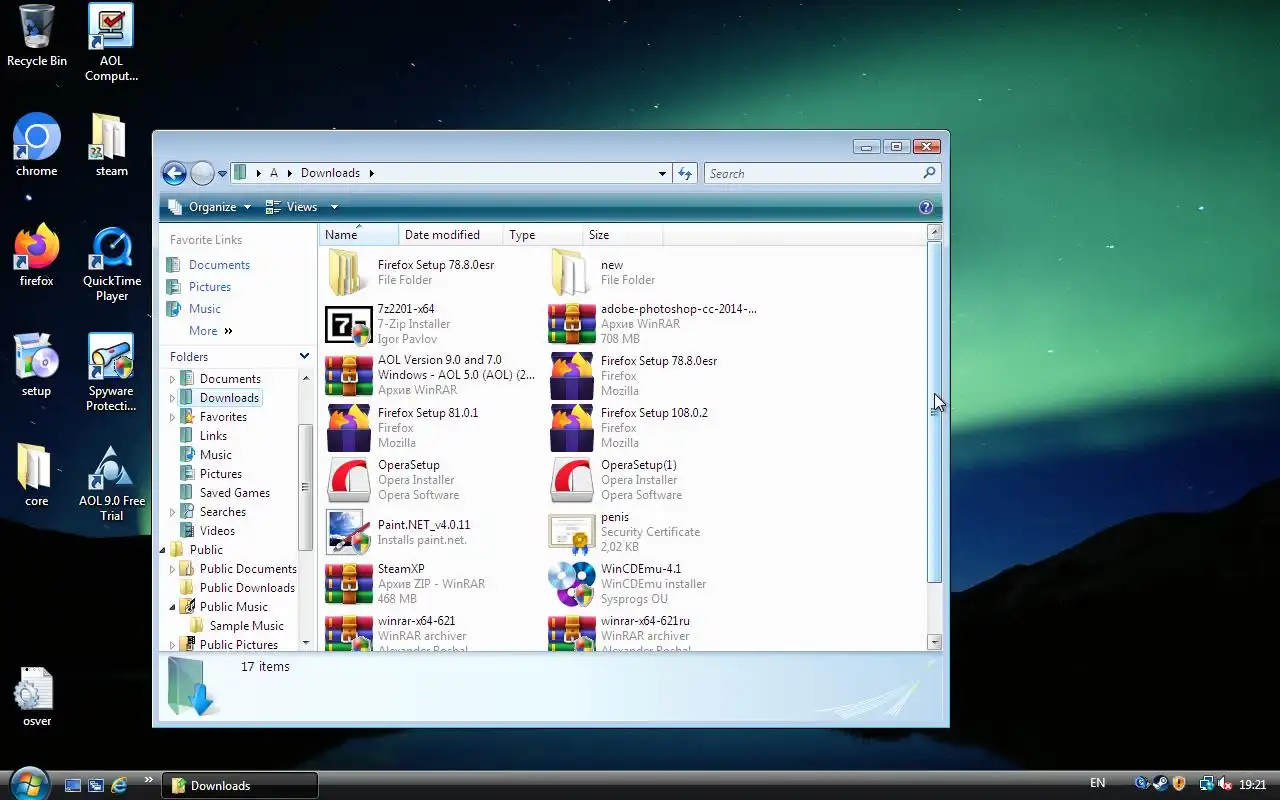Open the recent pages dropdown arrow
Image resolution: width=1280 pixels, height=800 pixels.
tap(222, 174)
